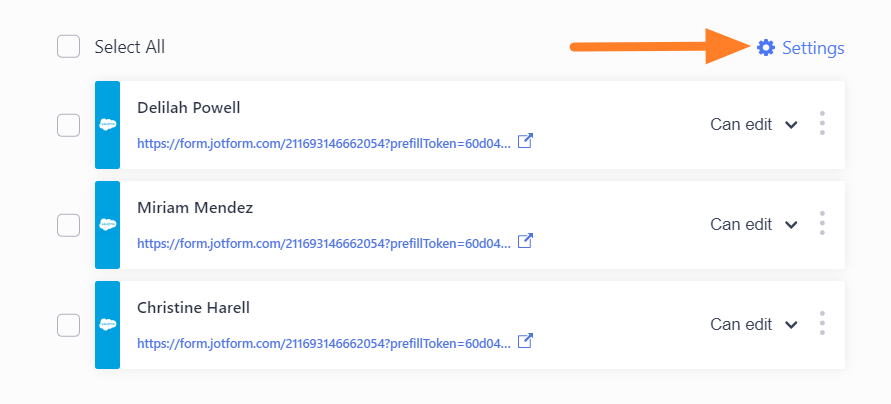Open the three-dot menu for Delilah Powell
Image resolution: width=891 pixels, height=404 pixels.
(x=822, y=124)
